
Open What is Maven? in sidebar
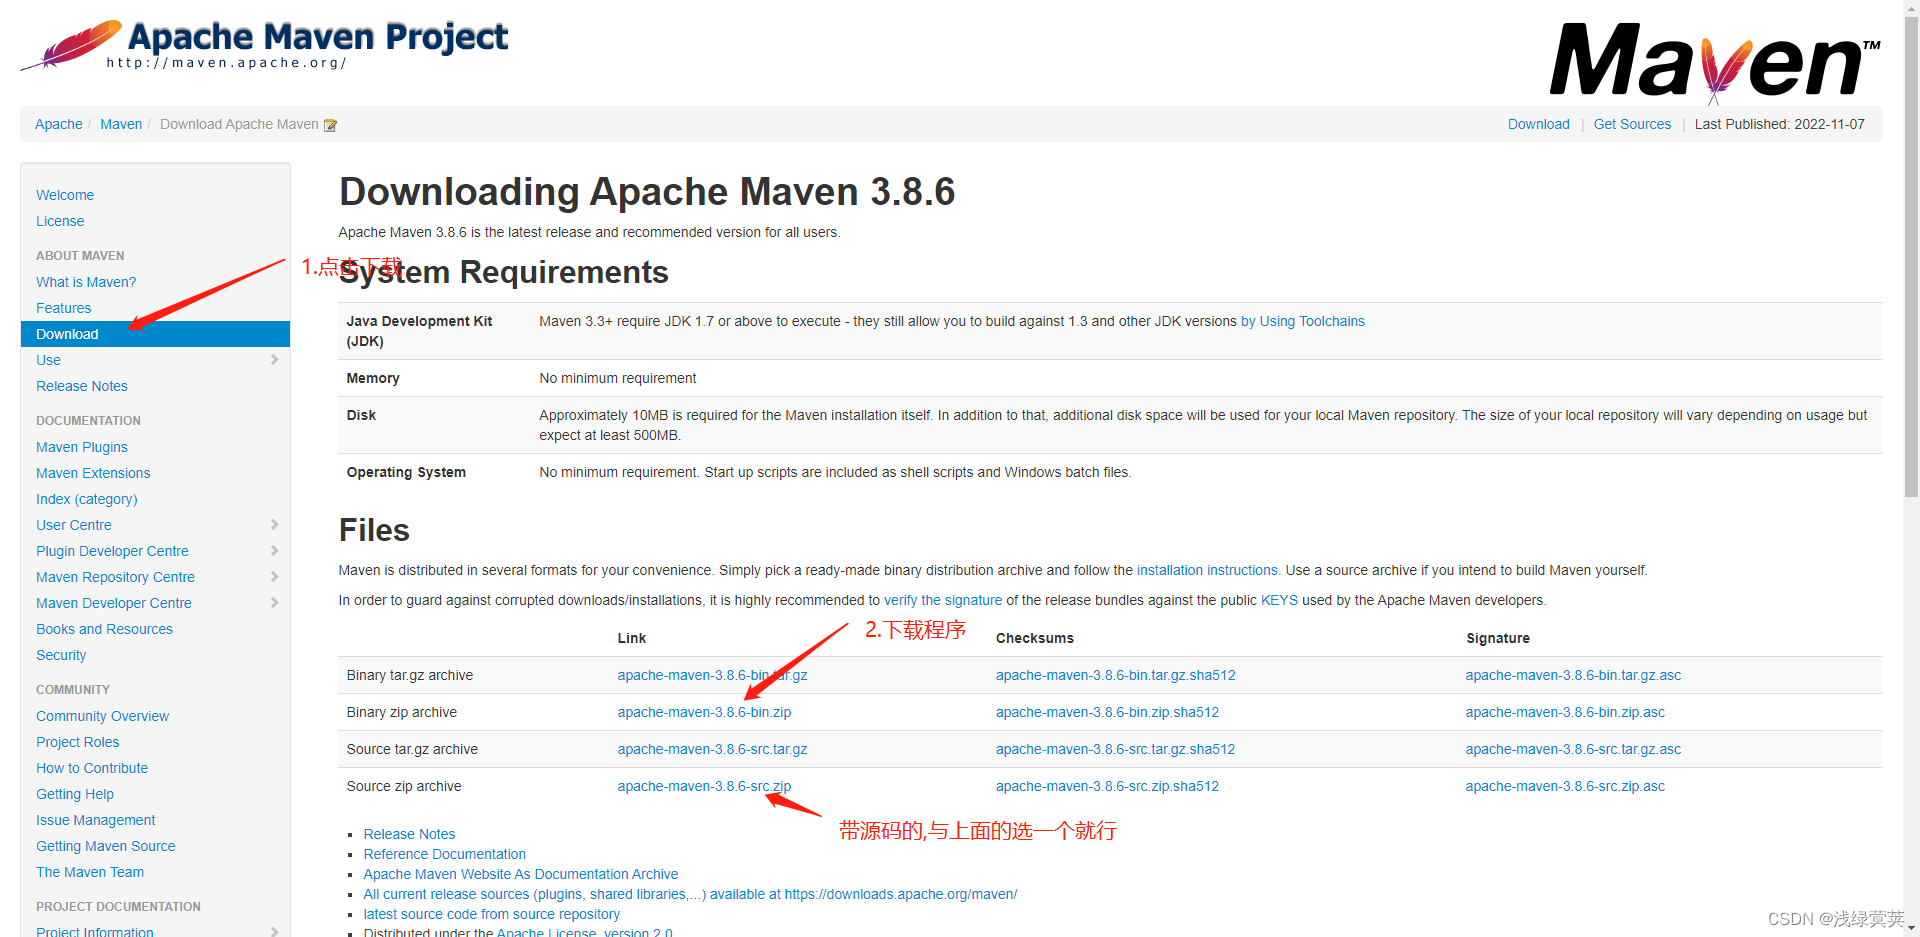86,282
